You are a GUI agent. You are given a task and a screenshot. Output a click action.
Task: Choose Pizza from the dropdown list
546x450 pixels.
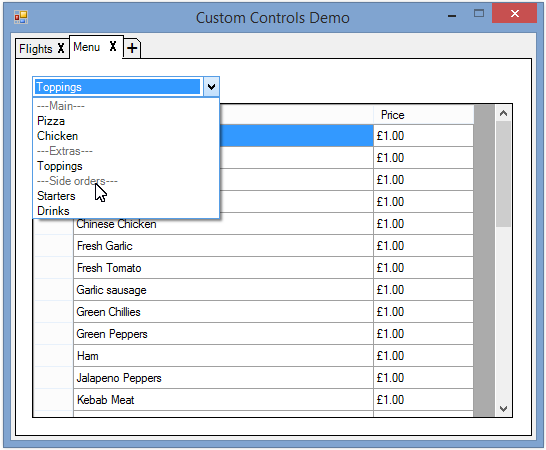click(x=126, y=121)
